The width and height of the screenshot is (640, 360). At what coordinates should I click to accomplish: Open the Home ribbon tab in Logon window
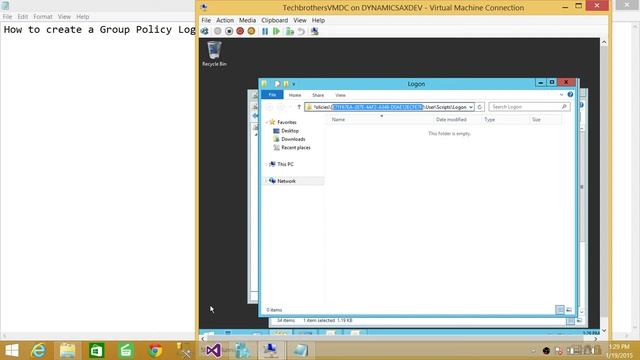point(295,95)
